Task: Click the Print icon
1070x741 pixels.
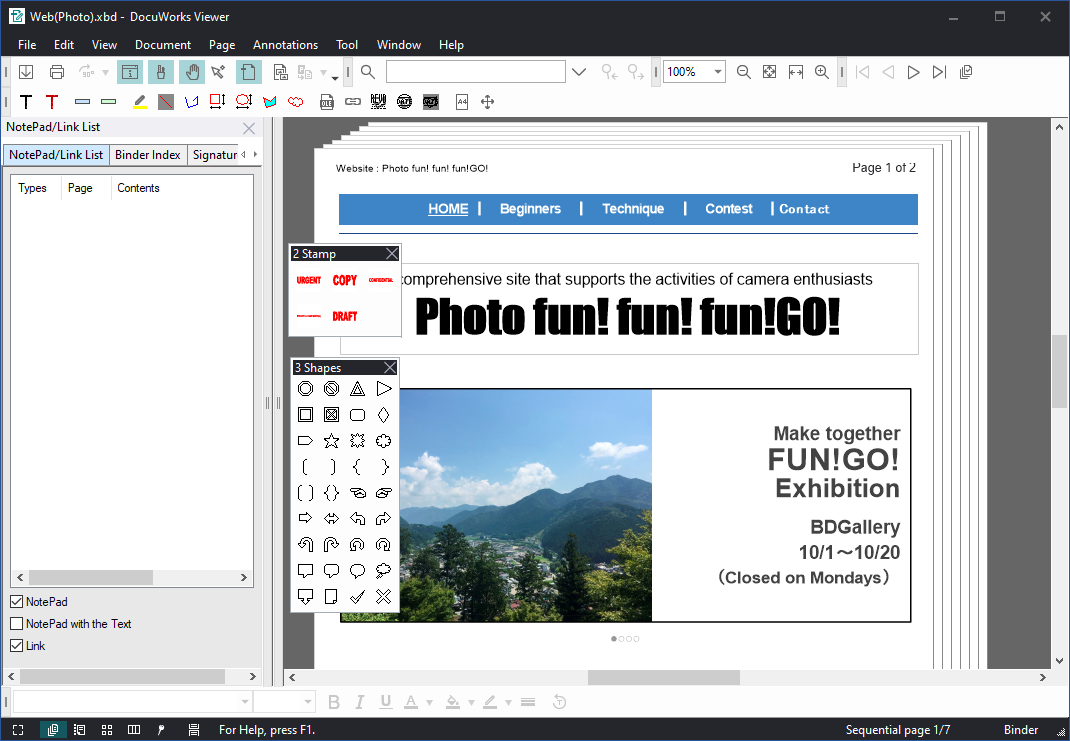Action: click(x=57, y=72)
